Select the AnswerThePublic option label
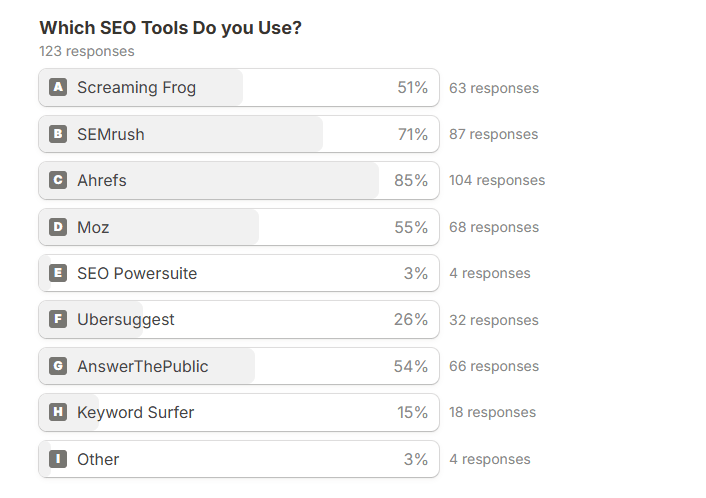The width and height of the screenshot is (706, 498). click(x=143, y=366)
